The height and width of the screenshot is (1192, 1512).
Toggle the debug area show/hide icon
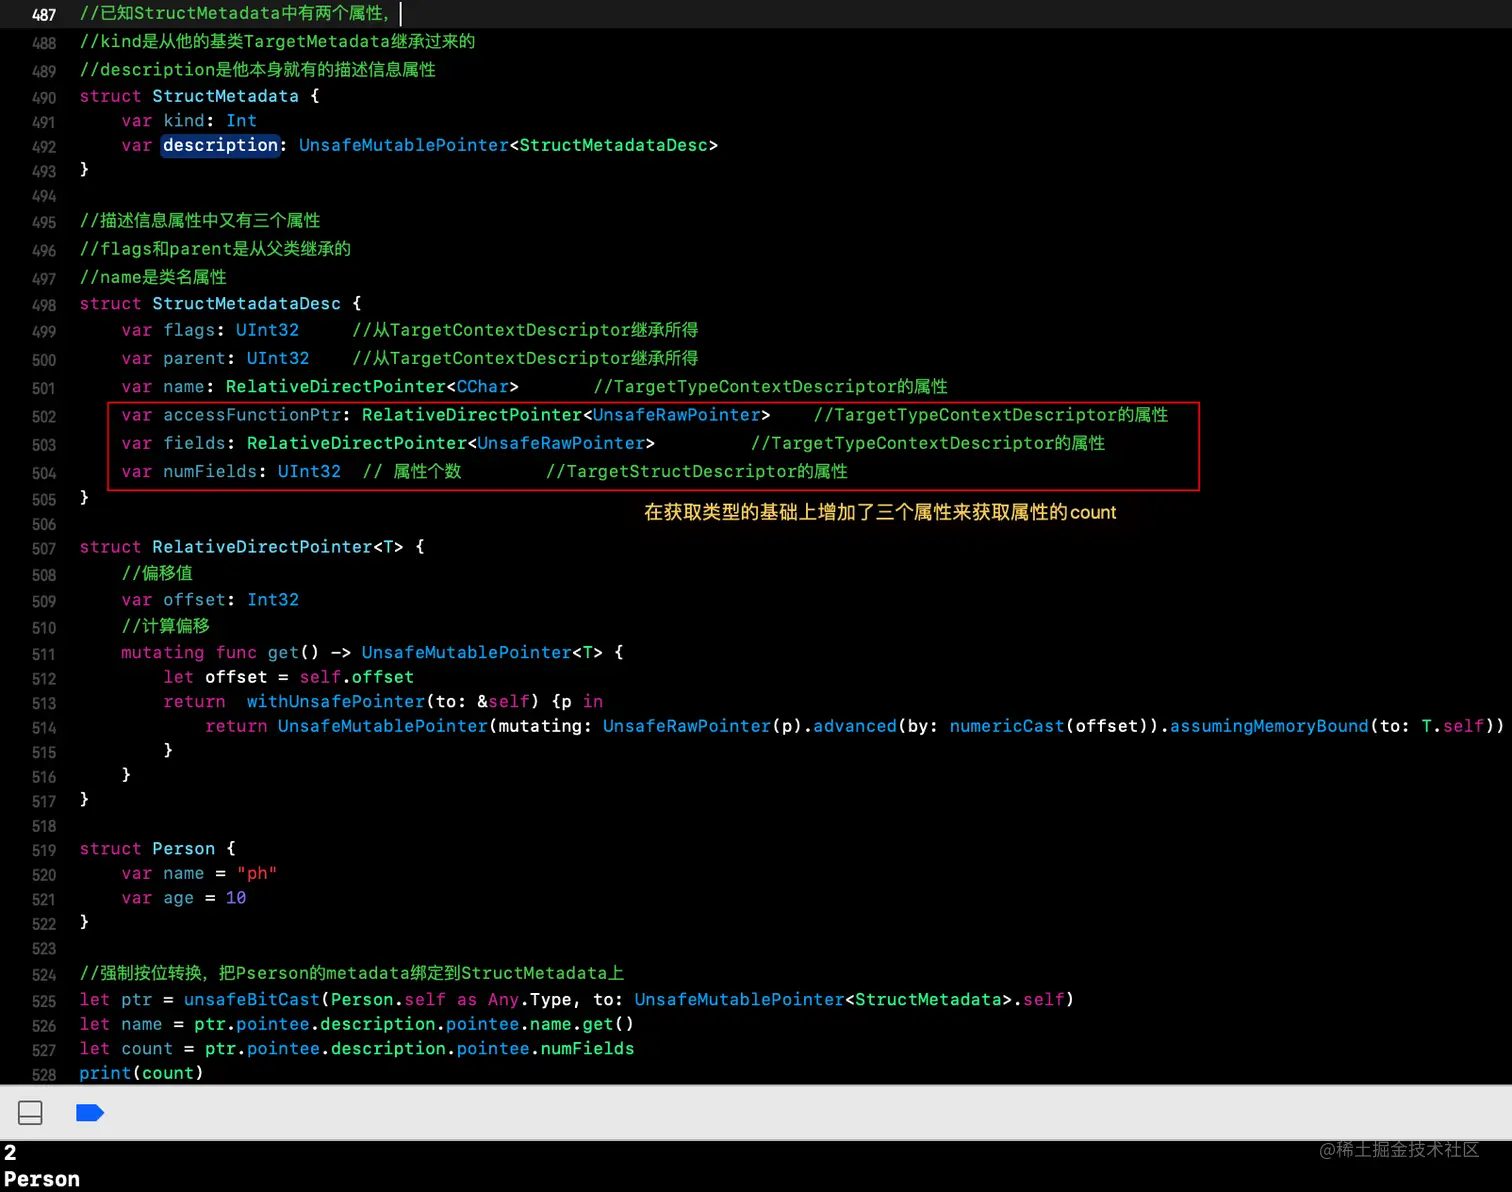click(30, 1112)
